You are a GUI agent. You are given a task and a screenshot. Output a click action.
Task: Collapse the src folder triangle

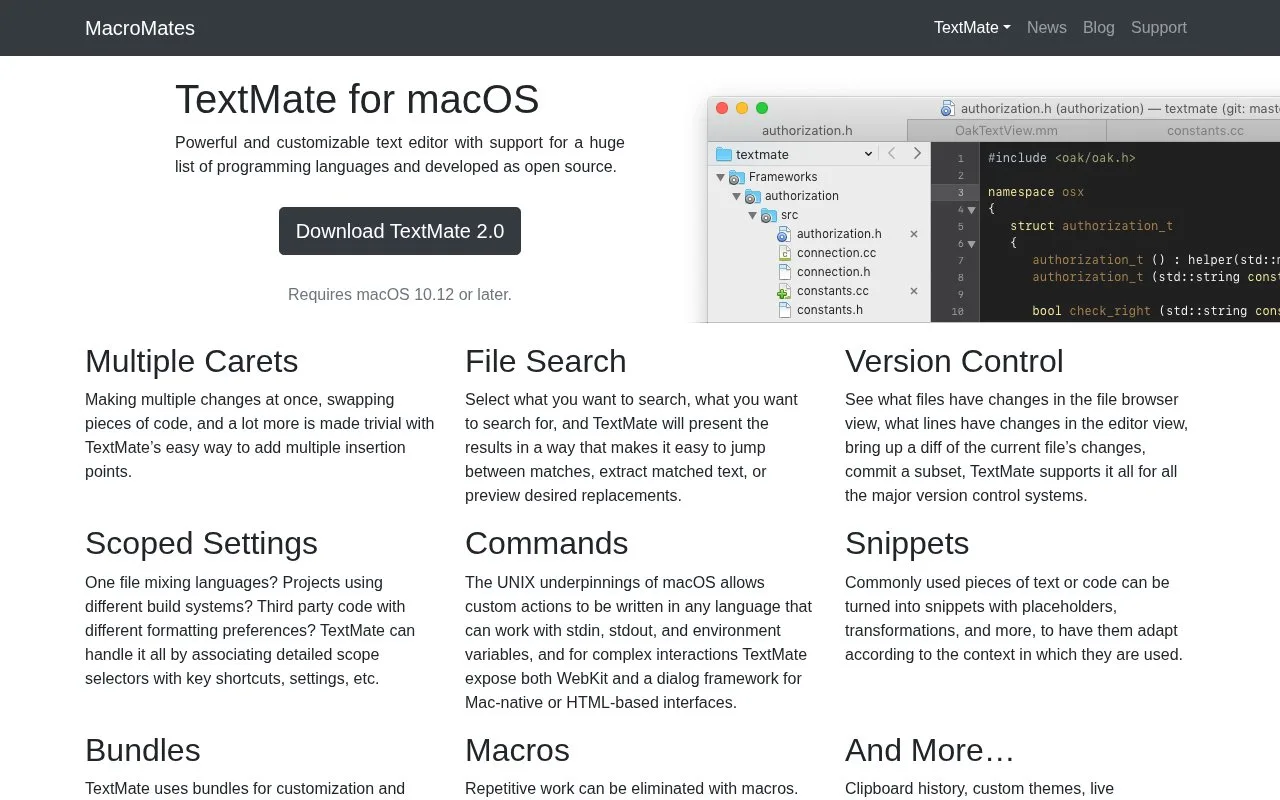click(x=752, y=215)
